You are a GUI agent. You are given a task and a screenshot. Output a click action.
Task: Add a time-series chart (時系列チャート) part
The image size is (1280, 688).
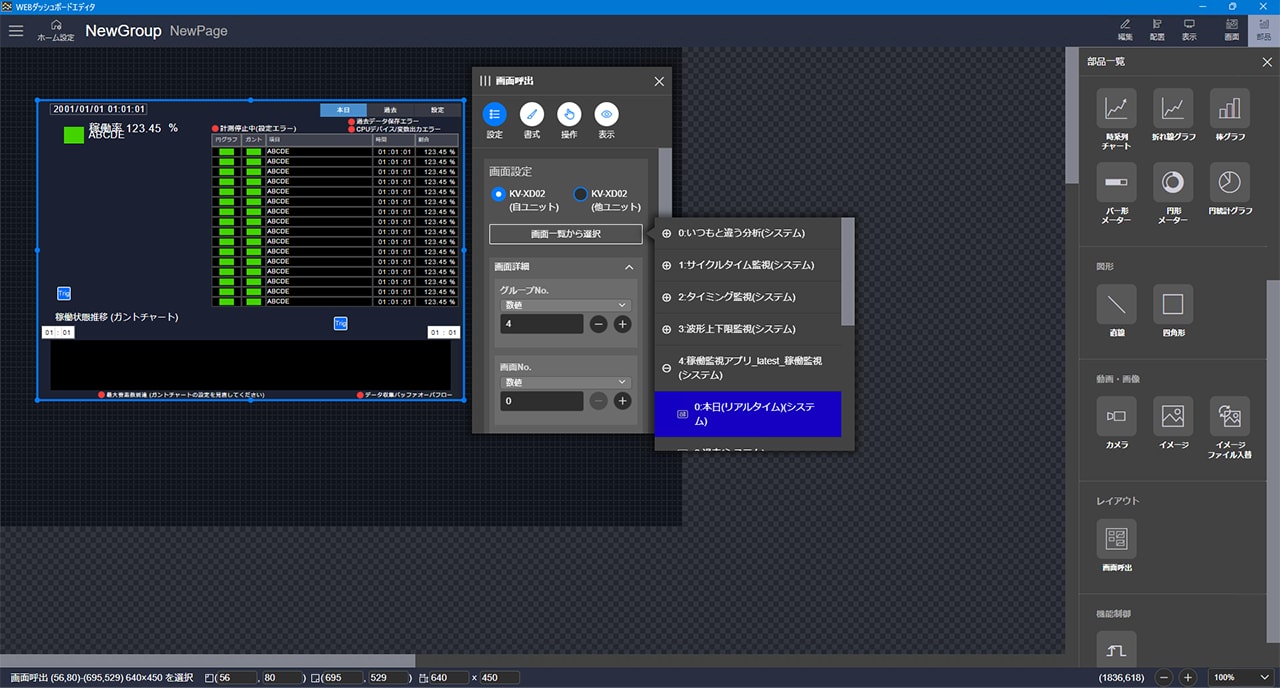coord(1116,108)
